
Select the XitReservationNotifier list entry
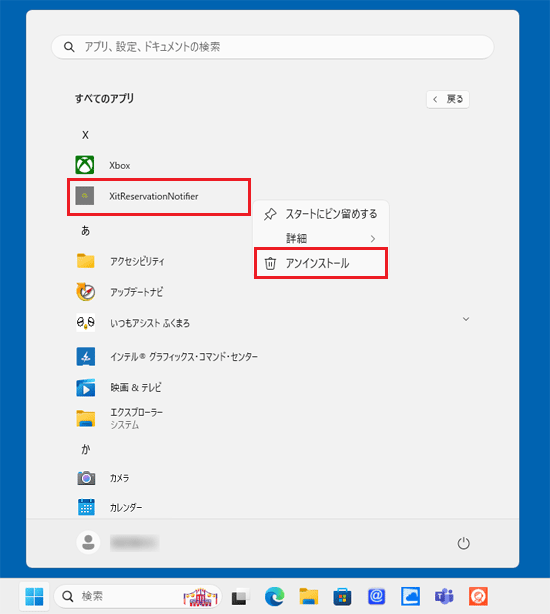[x=159, y=196]
